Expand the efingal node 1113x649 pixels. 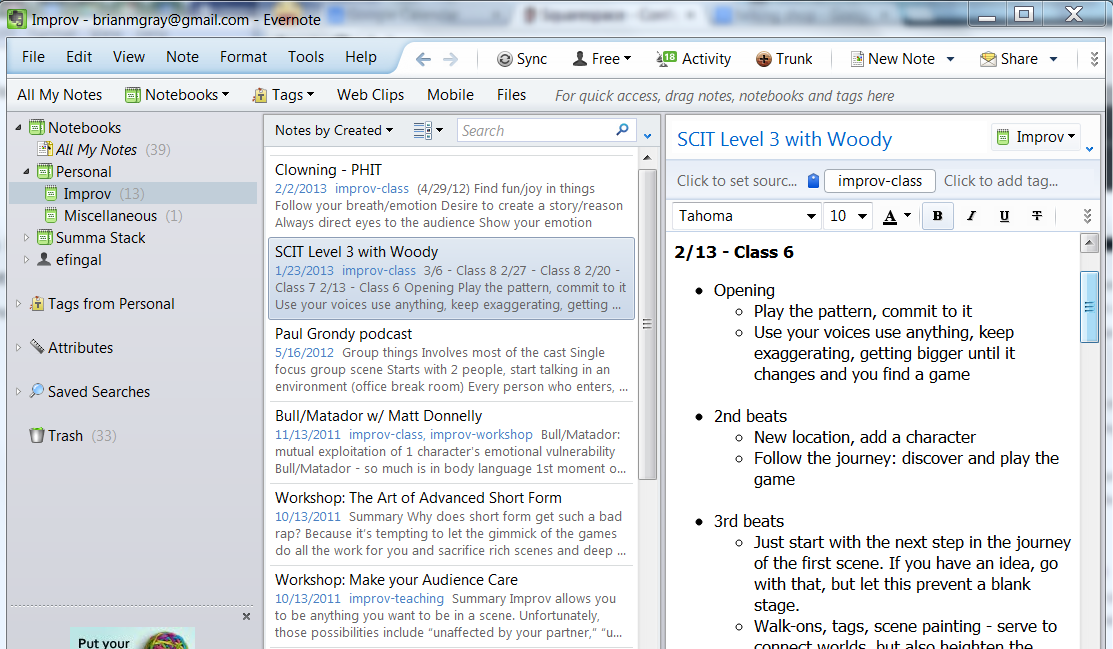click(x=26, y=260)
